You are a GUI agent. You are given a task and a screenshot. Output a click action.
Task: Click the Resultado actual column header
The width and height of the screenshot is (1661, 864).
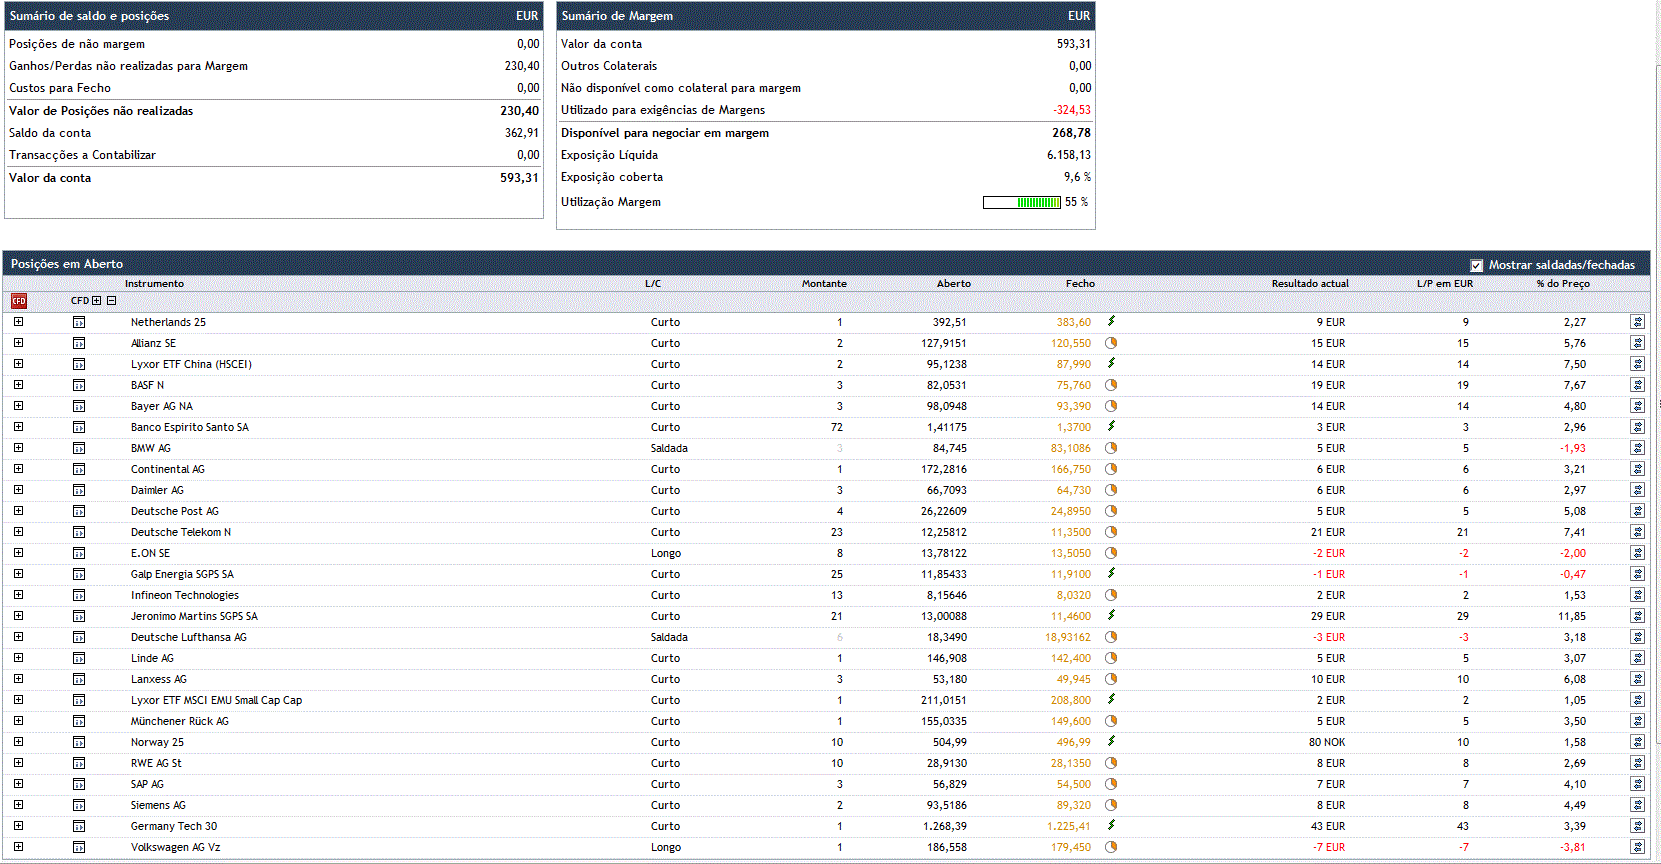click(x=1309, y=284)
